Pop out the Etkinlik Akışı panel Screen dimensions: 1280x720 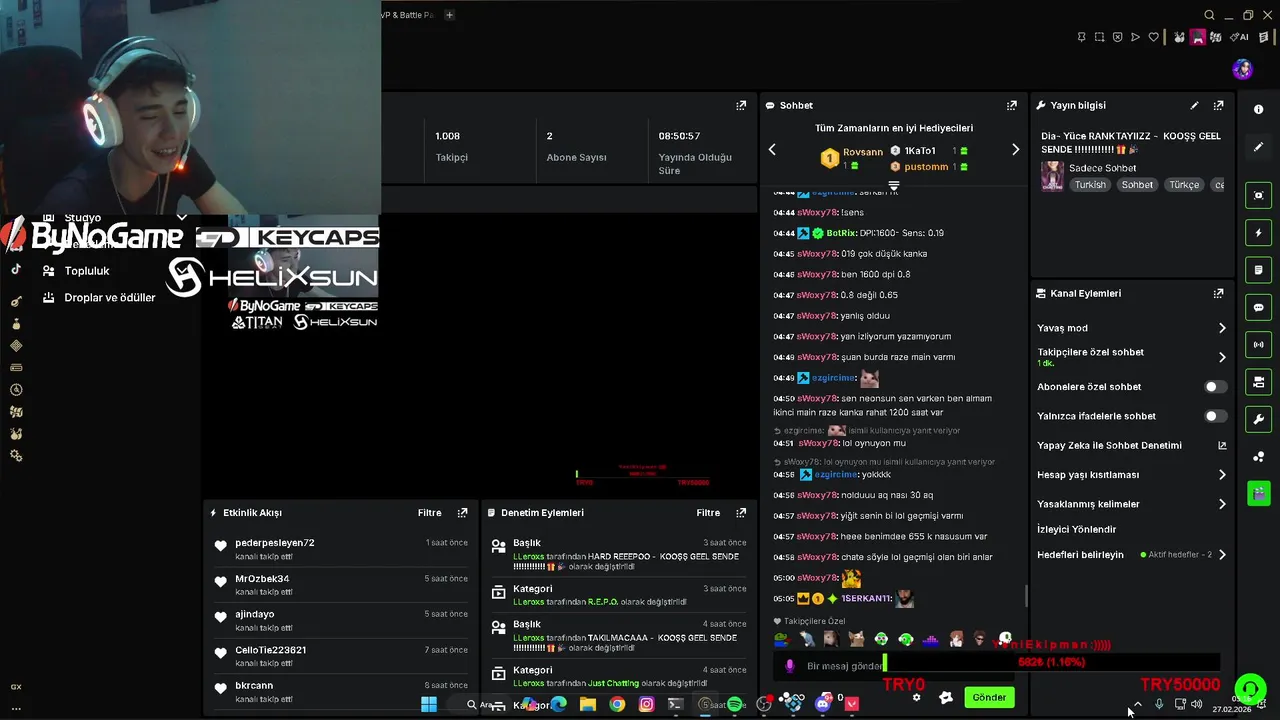pyautogui.click(x=462, y=513)
